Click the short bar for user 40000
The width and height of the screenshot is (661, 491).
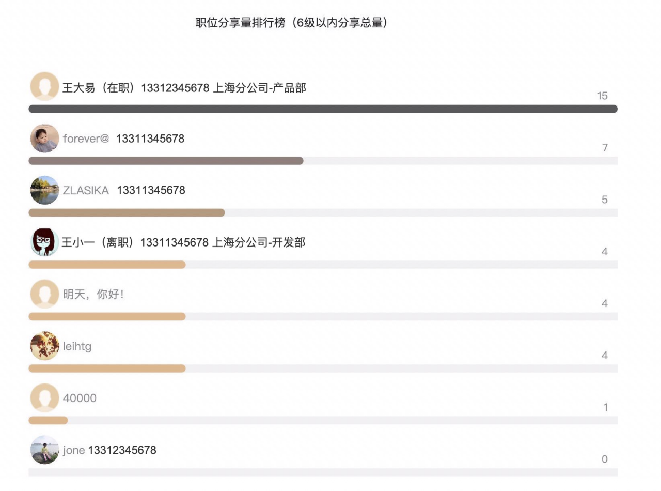point(48,420)
